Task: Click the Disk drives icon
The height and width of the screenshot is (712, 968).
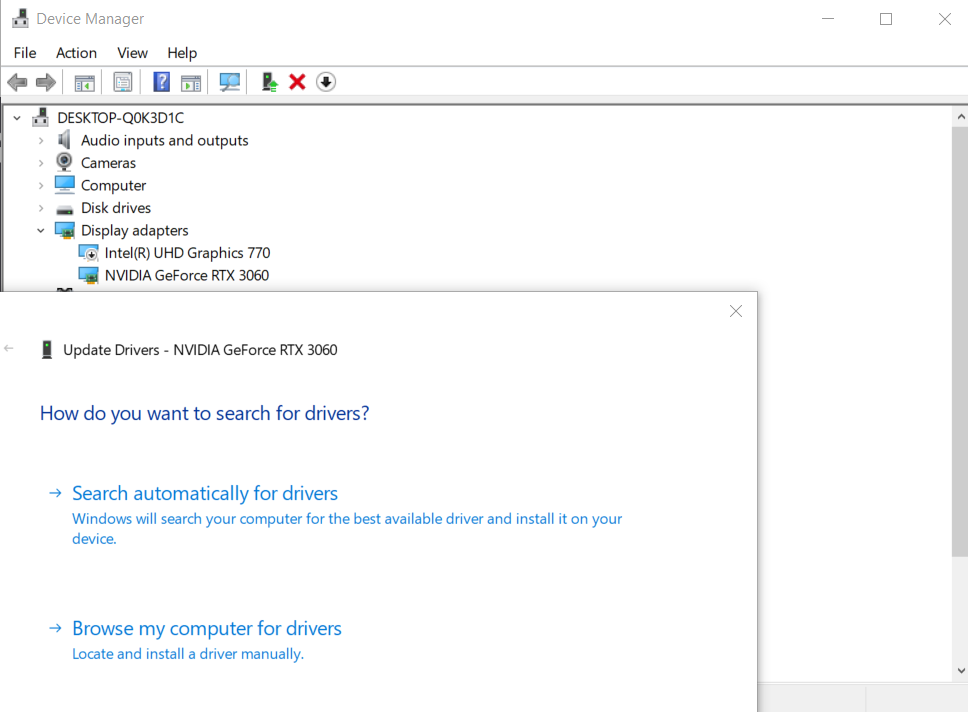Action: pos(65,210)
